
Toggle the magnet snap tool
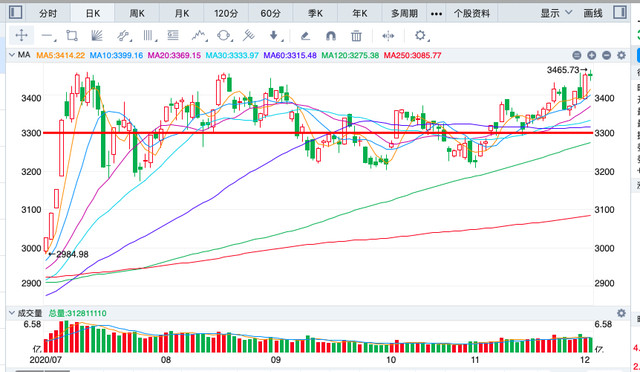[331, 36]
